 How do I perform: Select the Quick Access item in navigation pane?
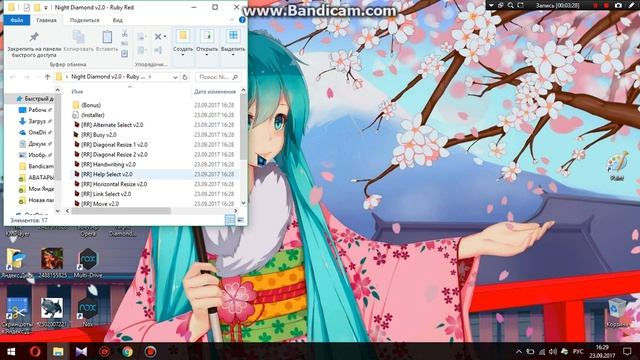tap(35, 99)
